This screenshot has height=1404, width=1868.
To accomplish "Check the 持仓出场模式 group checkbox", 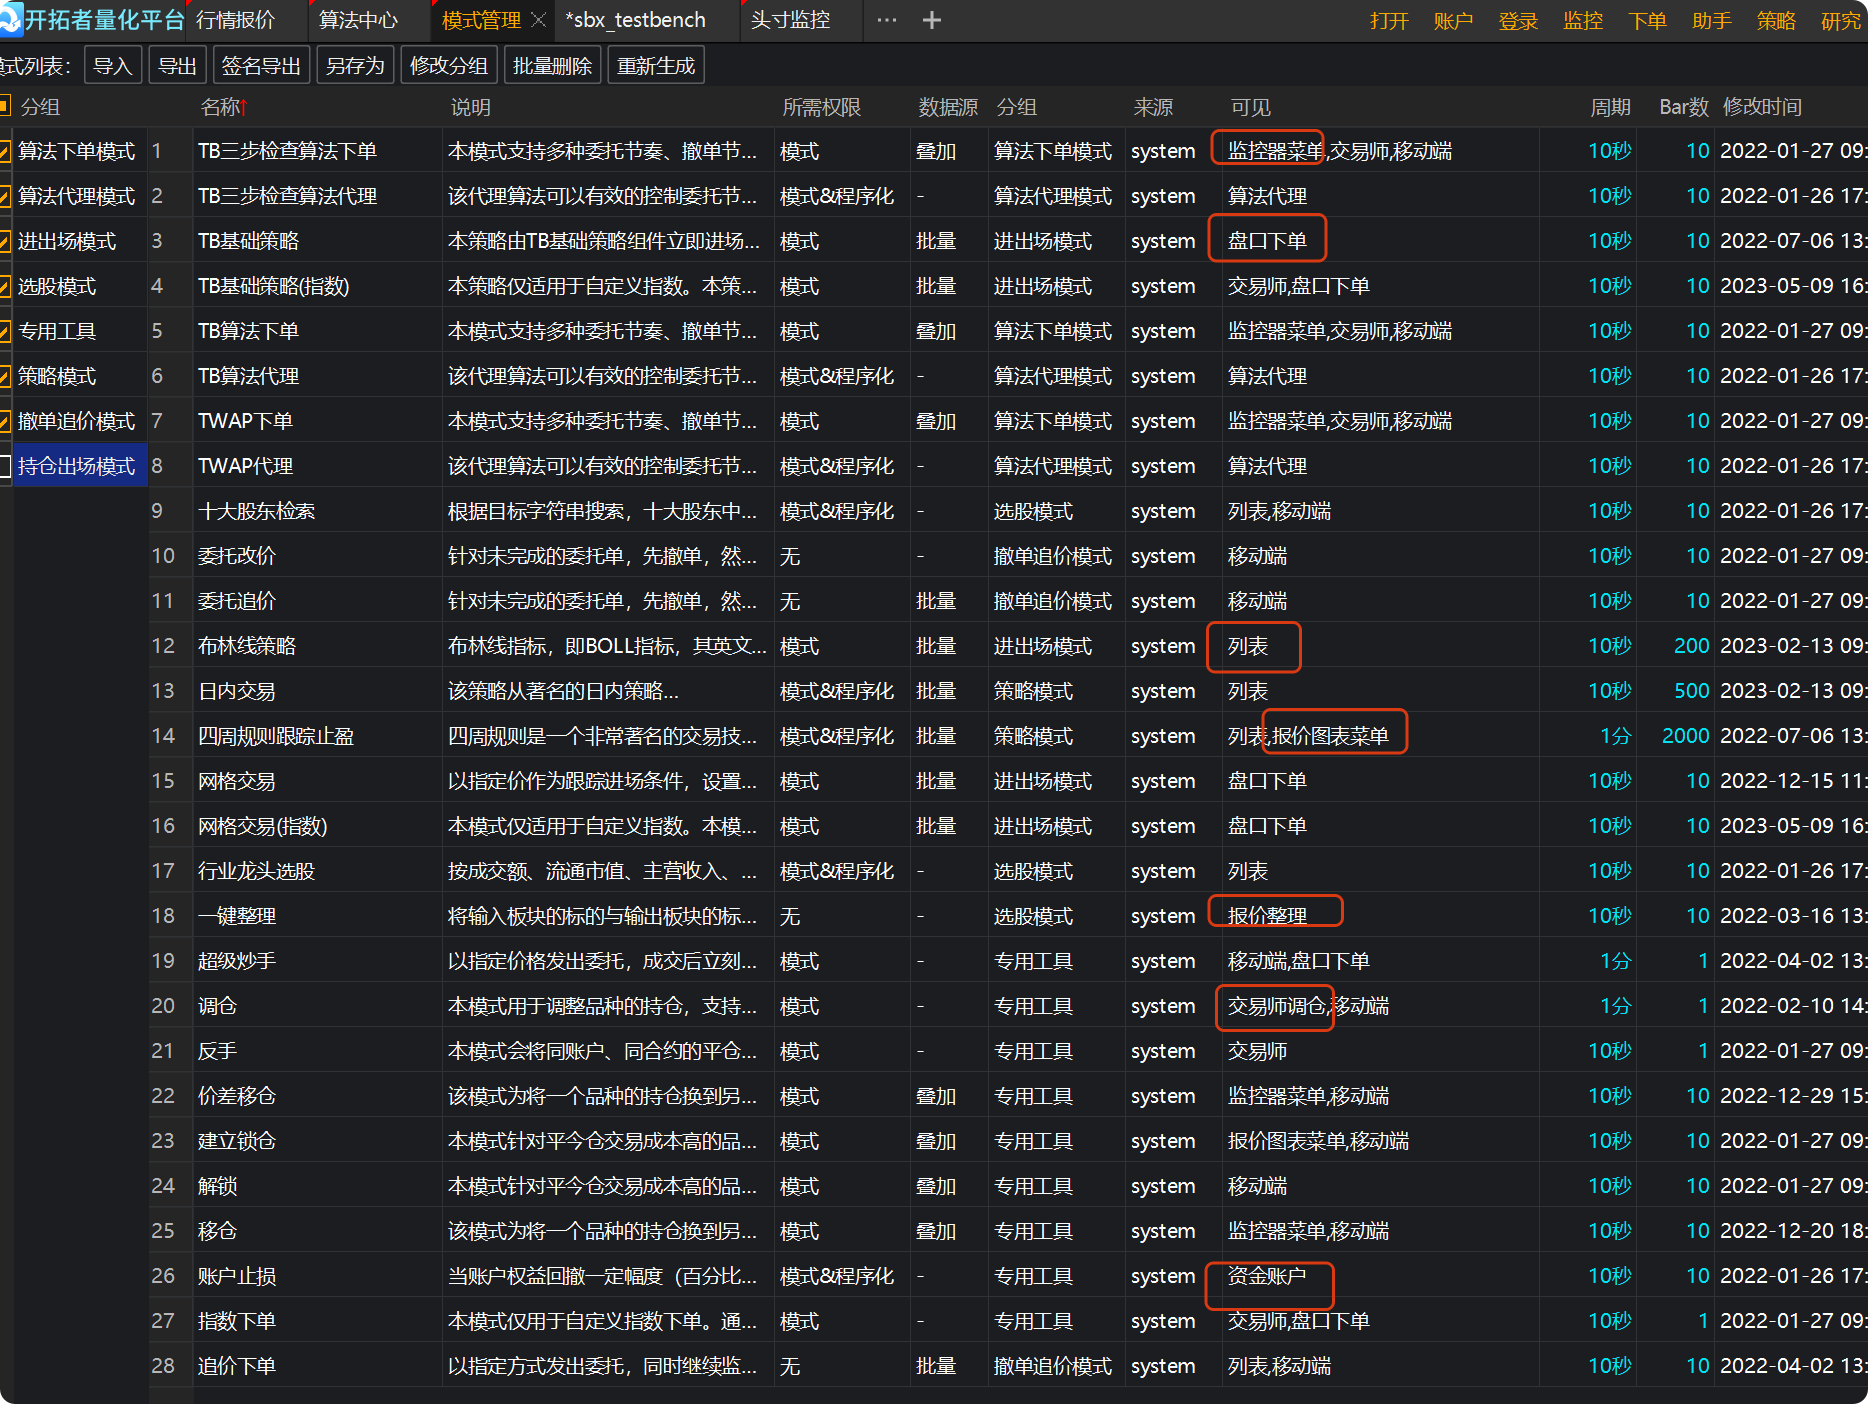I will coord(5,466).
